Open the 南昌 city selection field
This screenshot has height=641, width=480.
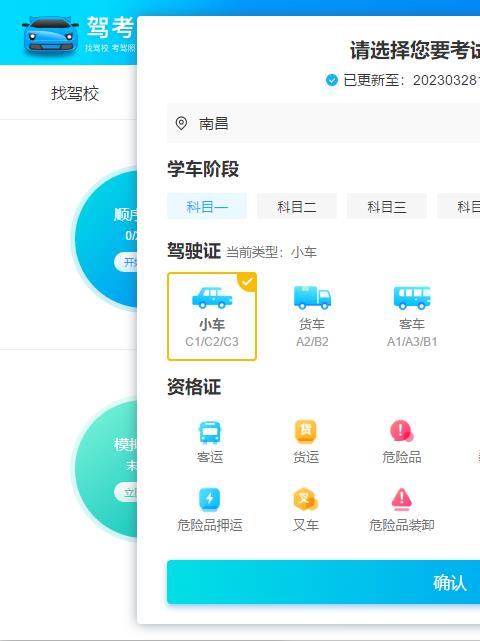[x=323, y=123]
